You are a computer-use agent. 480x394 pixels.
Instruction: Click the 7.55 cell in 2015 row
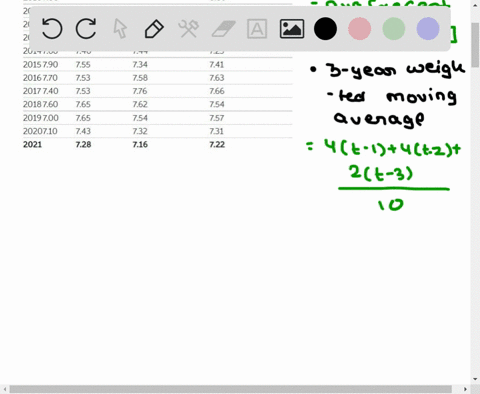point(83,64)
